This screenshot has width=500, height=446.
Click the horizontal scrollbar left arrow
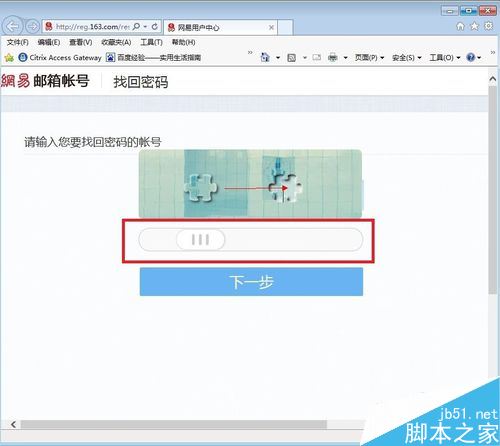click(13, 424)
